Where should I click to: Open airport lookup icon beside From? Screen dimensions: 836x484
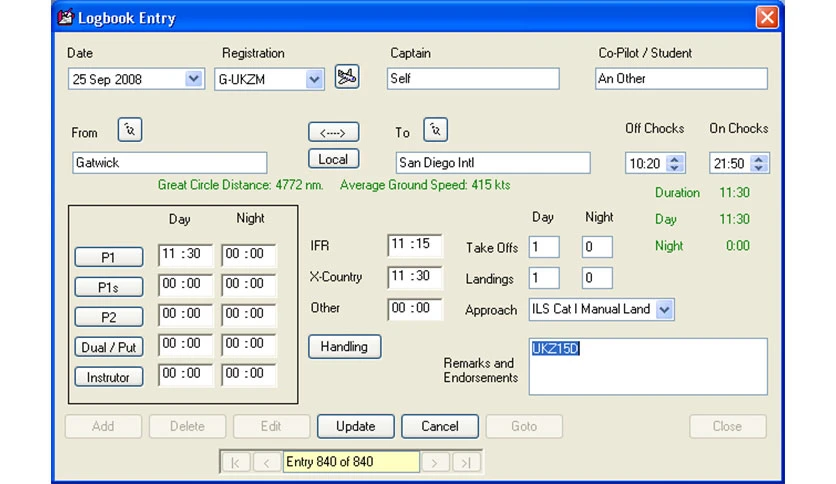[x=130, y=130]
